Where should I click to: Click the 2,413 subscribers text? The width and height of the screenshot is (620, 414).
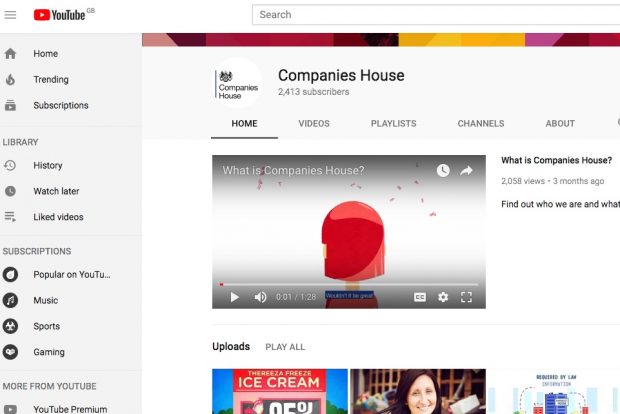coord(314,92)
